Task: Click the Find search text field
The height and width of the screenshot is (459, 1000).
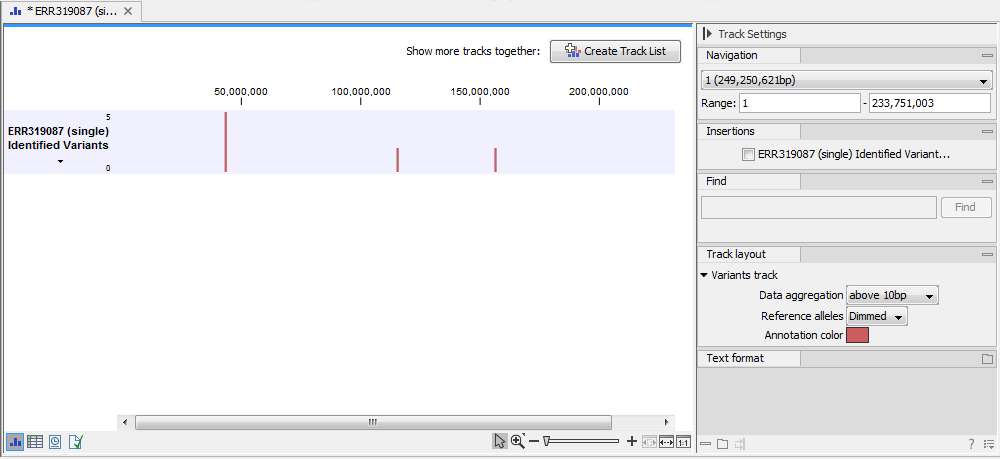Action: point(818,207)
